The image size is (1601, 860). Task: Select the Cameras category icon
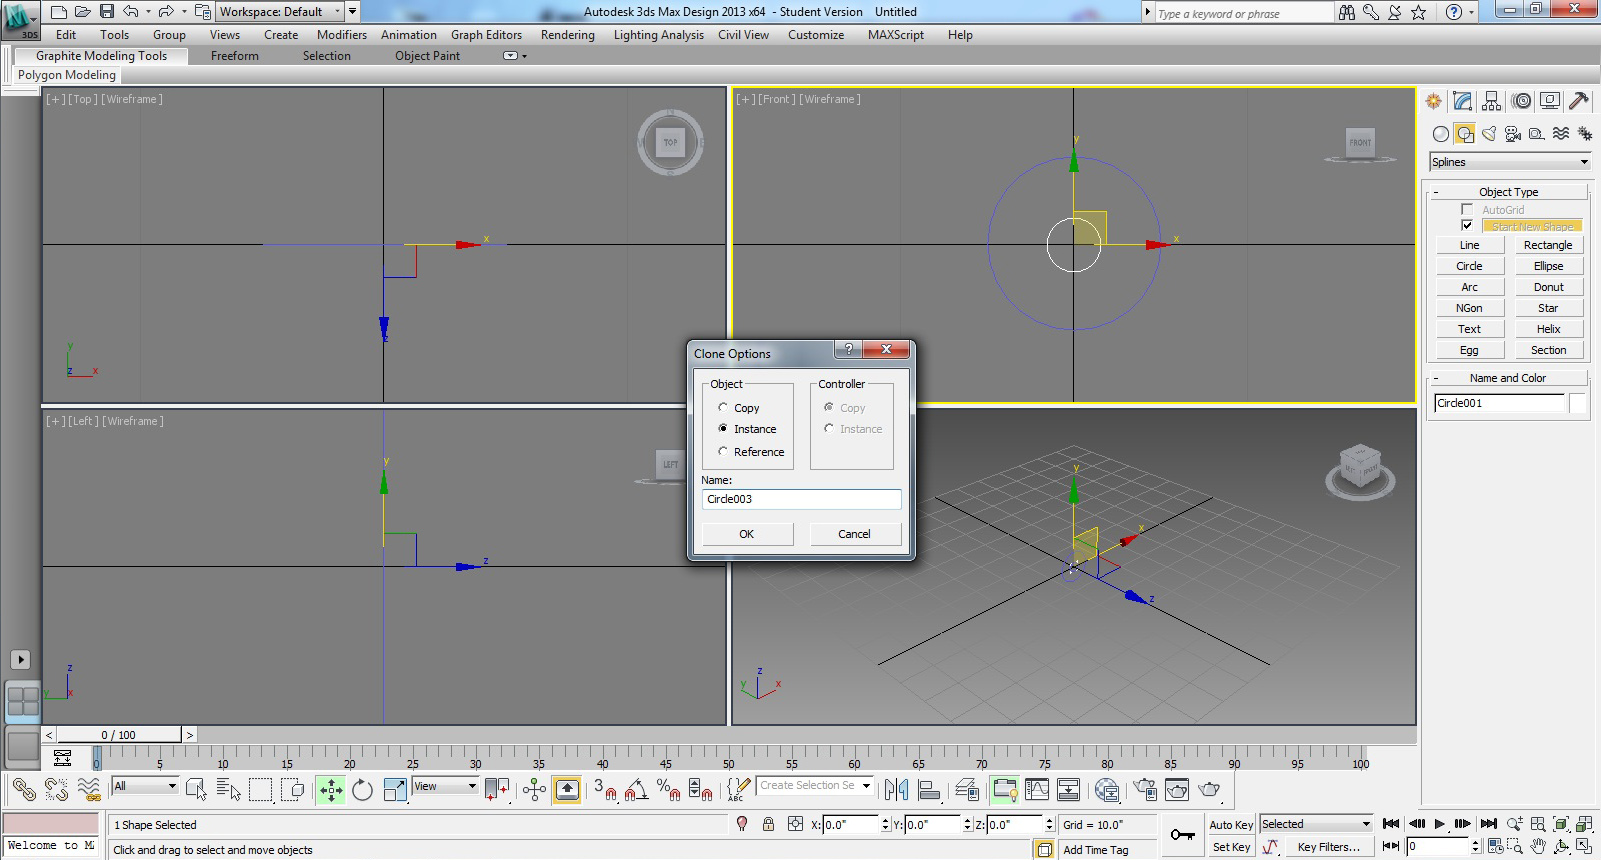click(x=1513, y=134)
